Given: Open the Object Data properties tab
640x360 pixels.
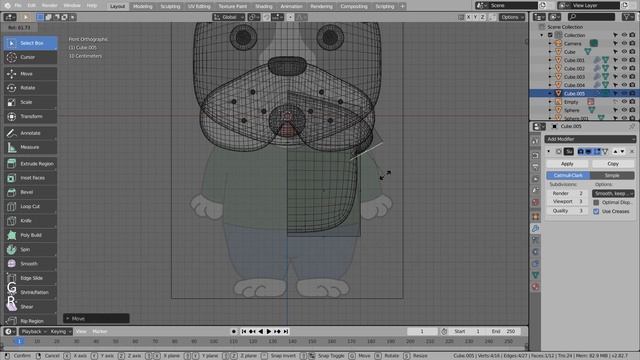Looking at the screenshot, I should pos(535,275).
